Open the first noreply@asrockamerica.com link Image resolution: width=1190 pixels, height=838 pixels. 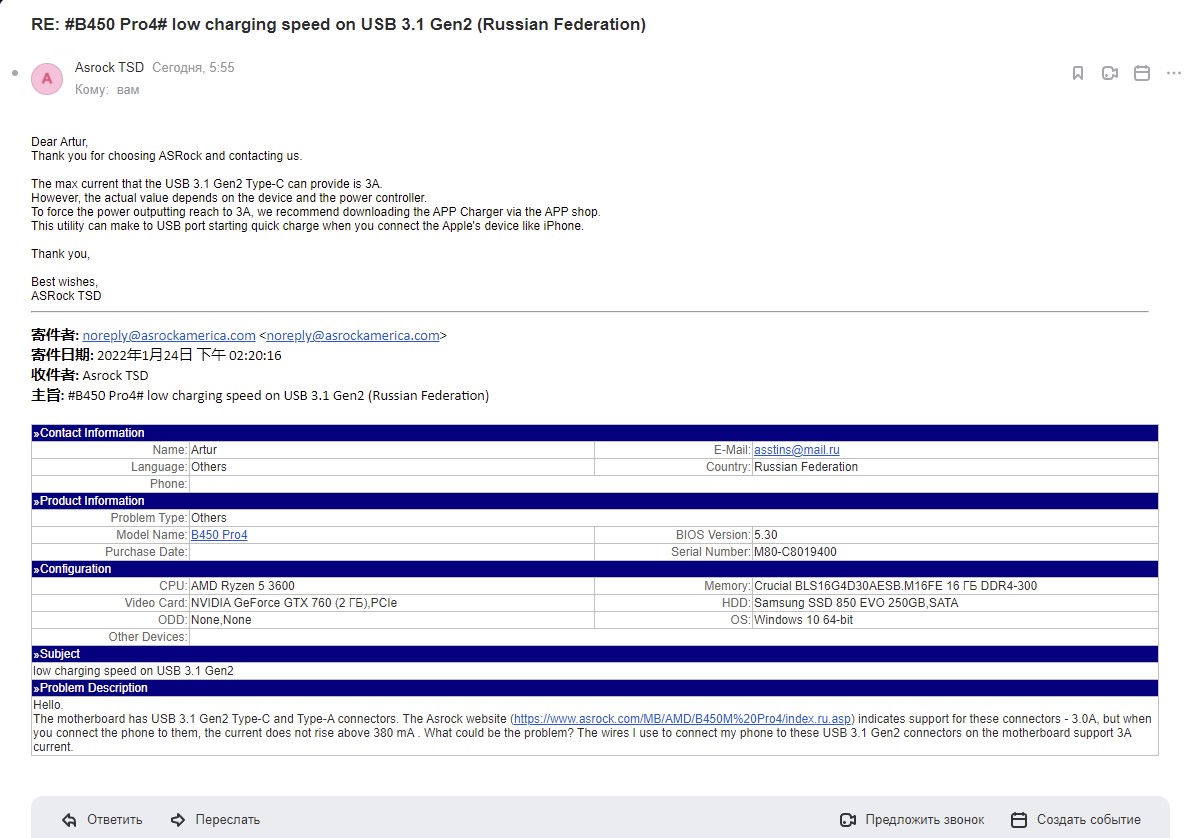coord(168,336)
